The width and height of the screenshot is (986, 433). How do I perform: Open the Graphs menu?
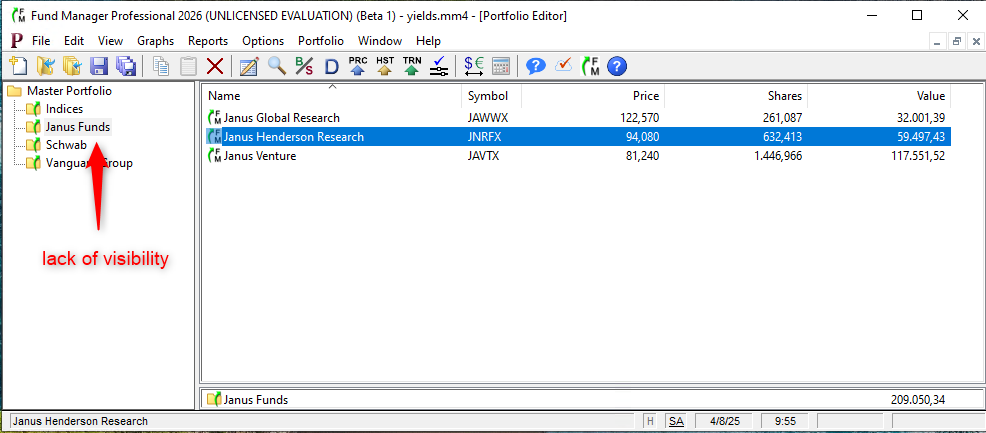(x=155, y=41)
